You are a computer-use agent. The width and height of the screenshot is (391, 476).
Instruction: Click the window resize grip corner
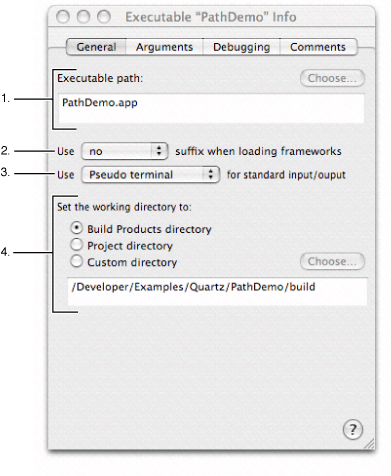(369, 444)
